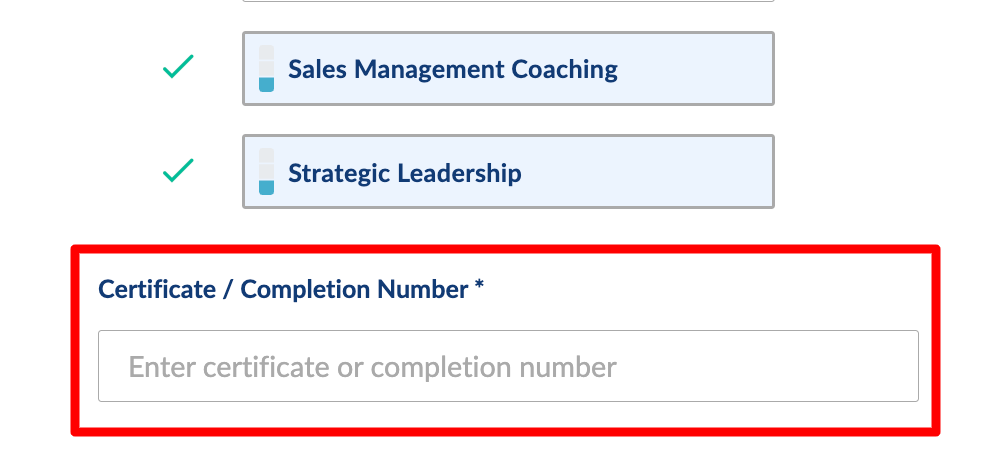The width and height of the screenshot is (993, 459).
Task: Click the progress bar icon in Sales Management Coaching
Action: tap(266, 69)
